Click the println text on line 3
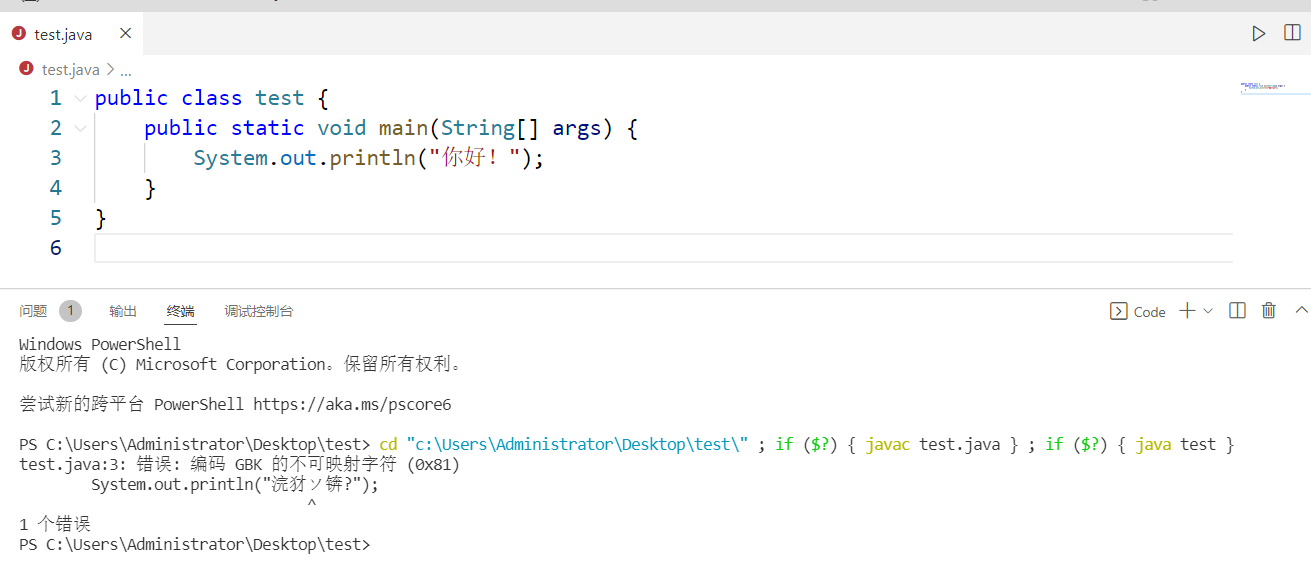 pos(373,158)
